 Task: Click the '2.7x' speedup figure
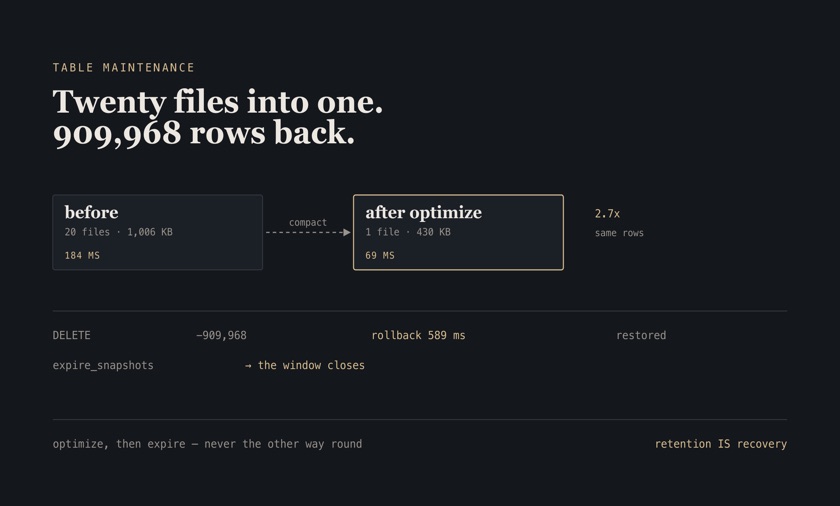click(x=607, y=214)
